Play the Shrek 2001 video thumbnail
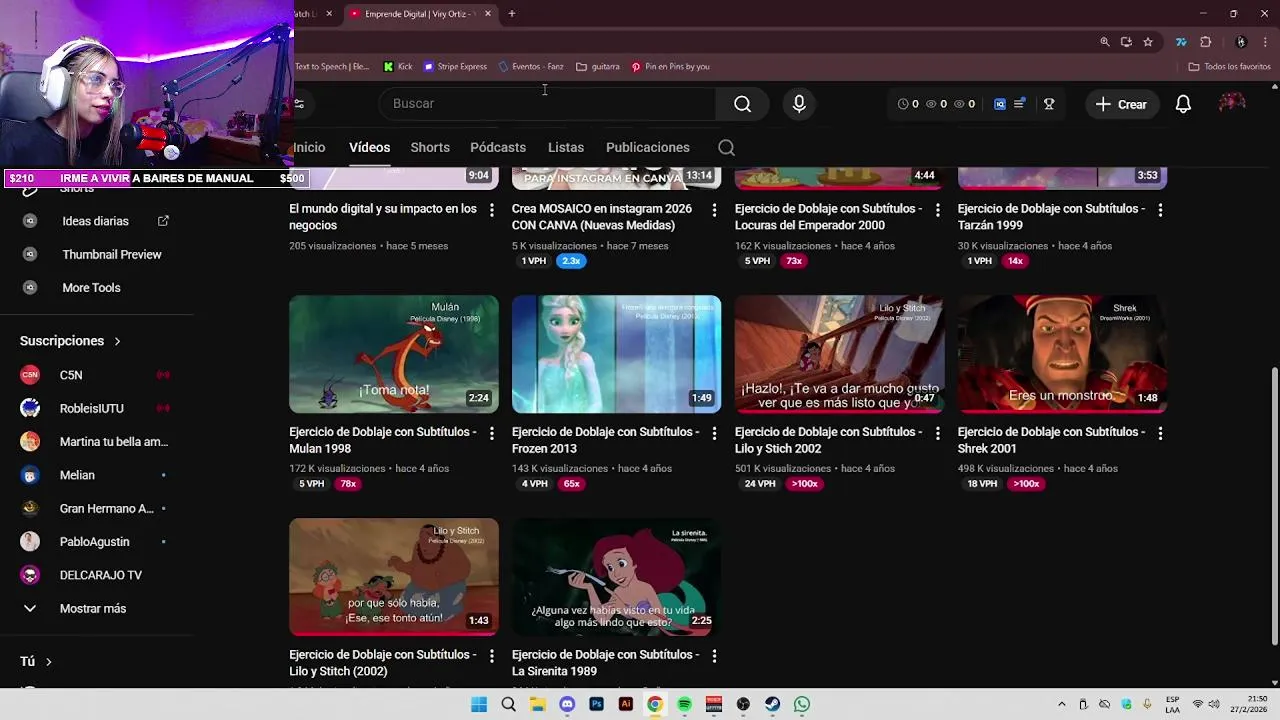The height and width of the screenshot is (720, 1280). coord(1062,354)
